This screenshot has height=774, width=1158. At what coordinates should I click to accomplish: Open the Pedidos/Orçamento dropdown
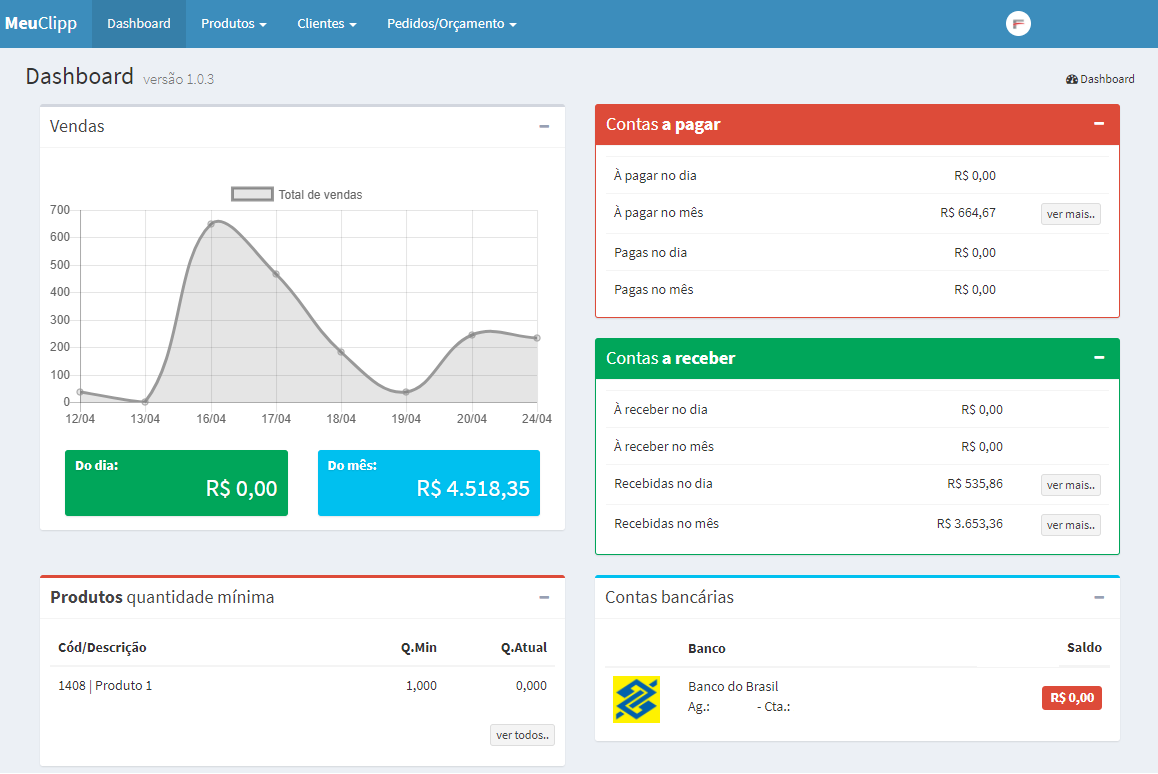click(451, 24)
